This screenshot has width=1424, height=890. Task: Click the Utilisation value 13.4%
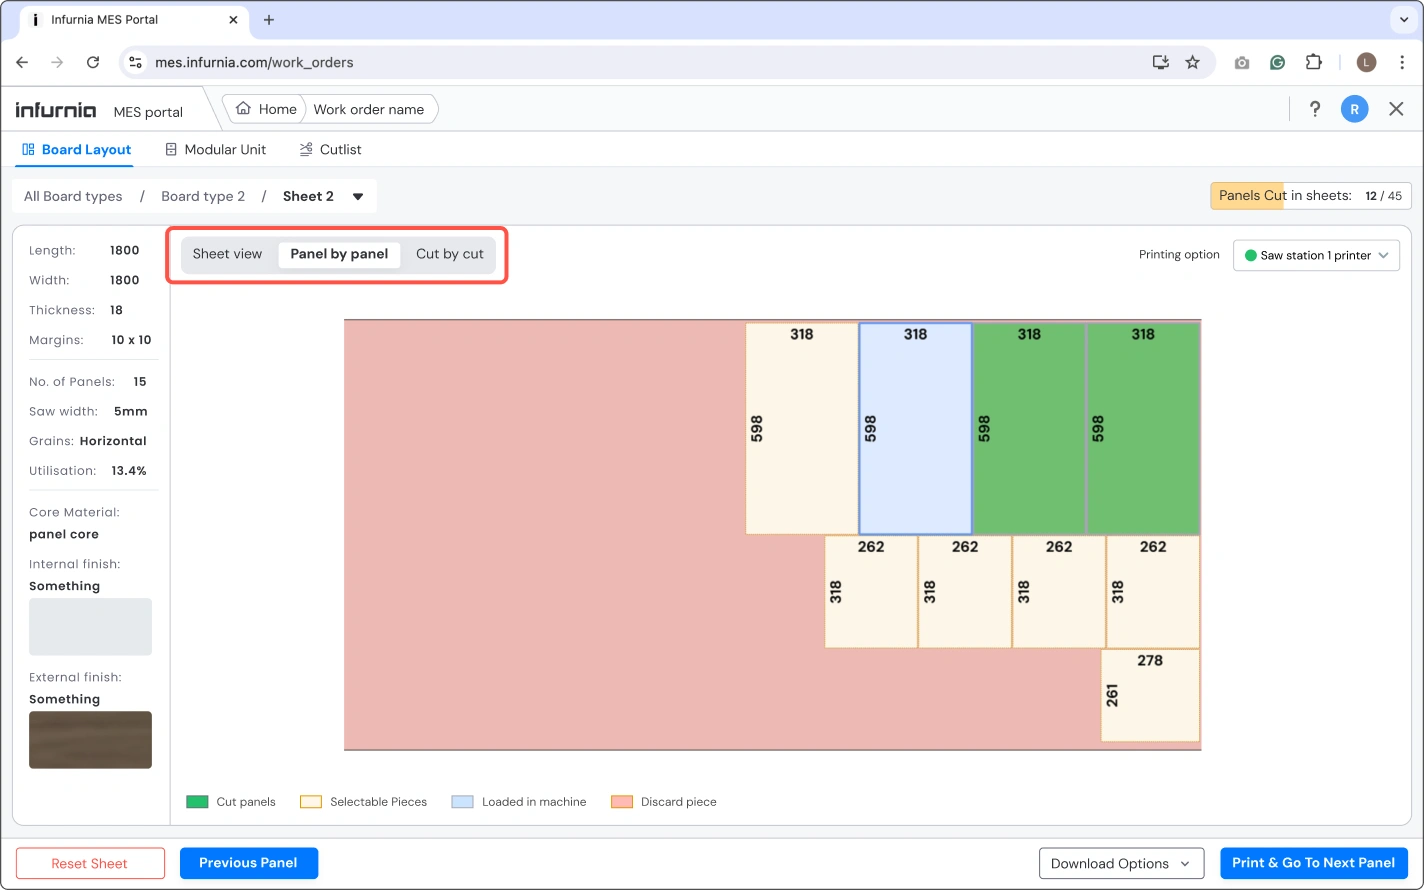(x=129, y=471)
